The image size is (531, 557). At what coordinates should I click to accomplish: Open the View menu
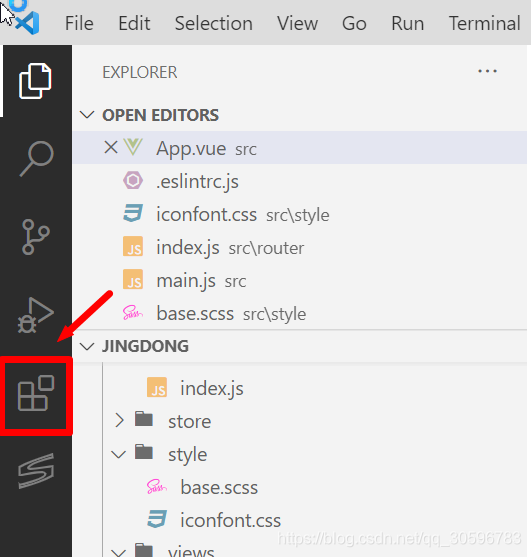[x=298, y=23]
